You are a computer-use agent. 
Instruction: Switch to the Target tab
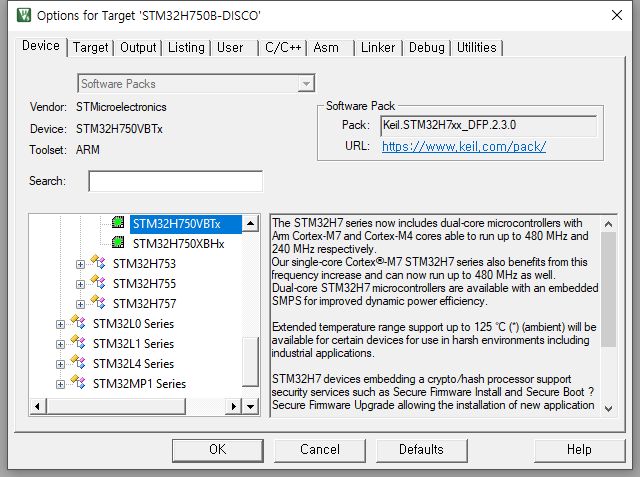[91, 48]
